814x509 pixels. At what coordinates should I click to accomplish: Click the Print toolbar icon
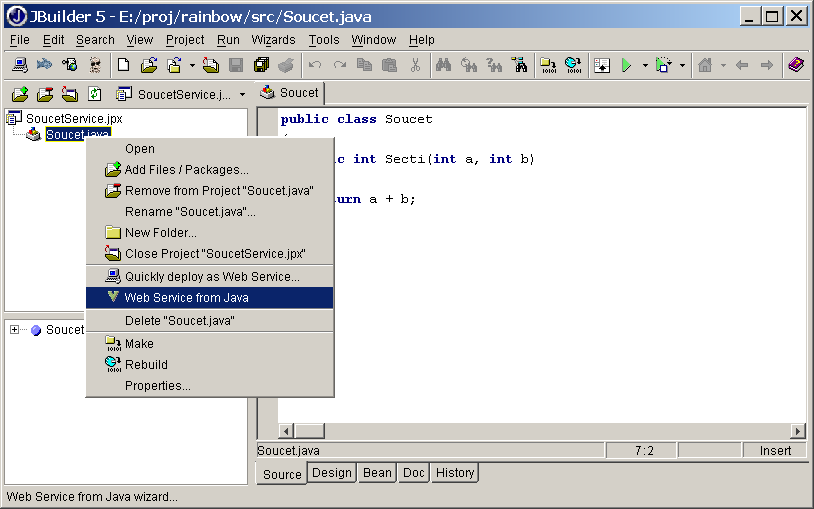(286, 65)
